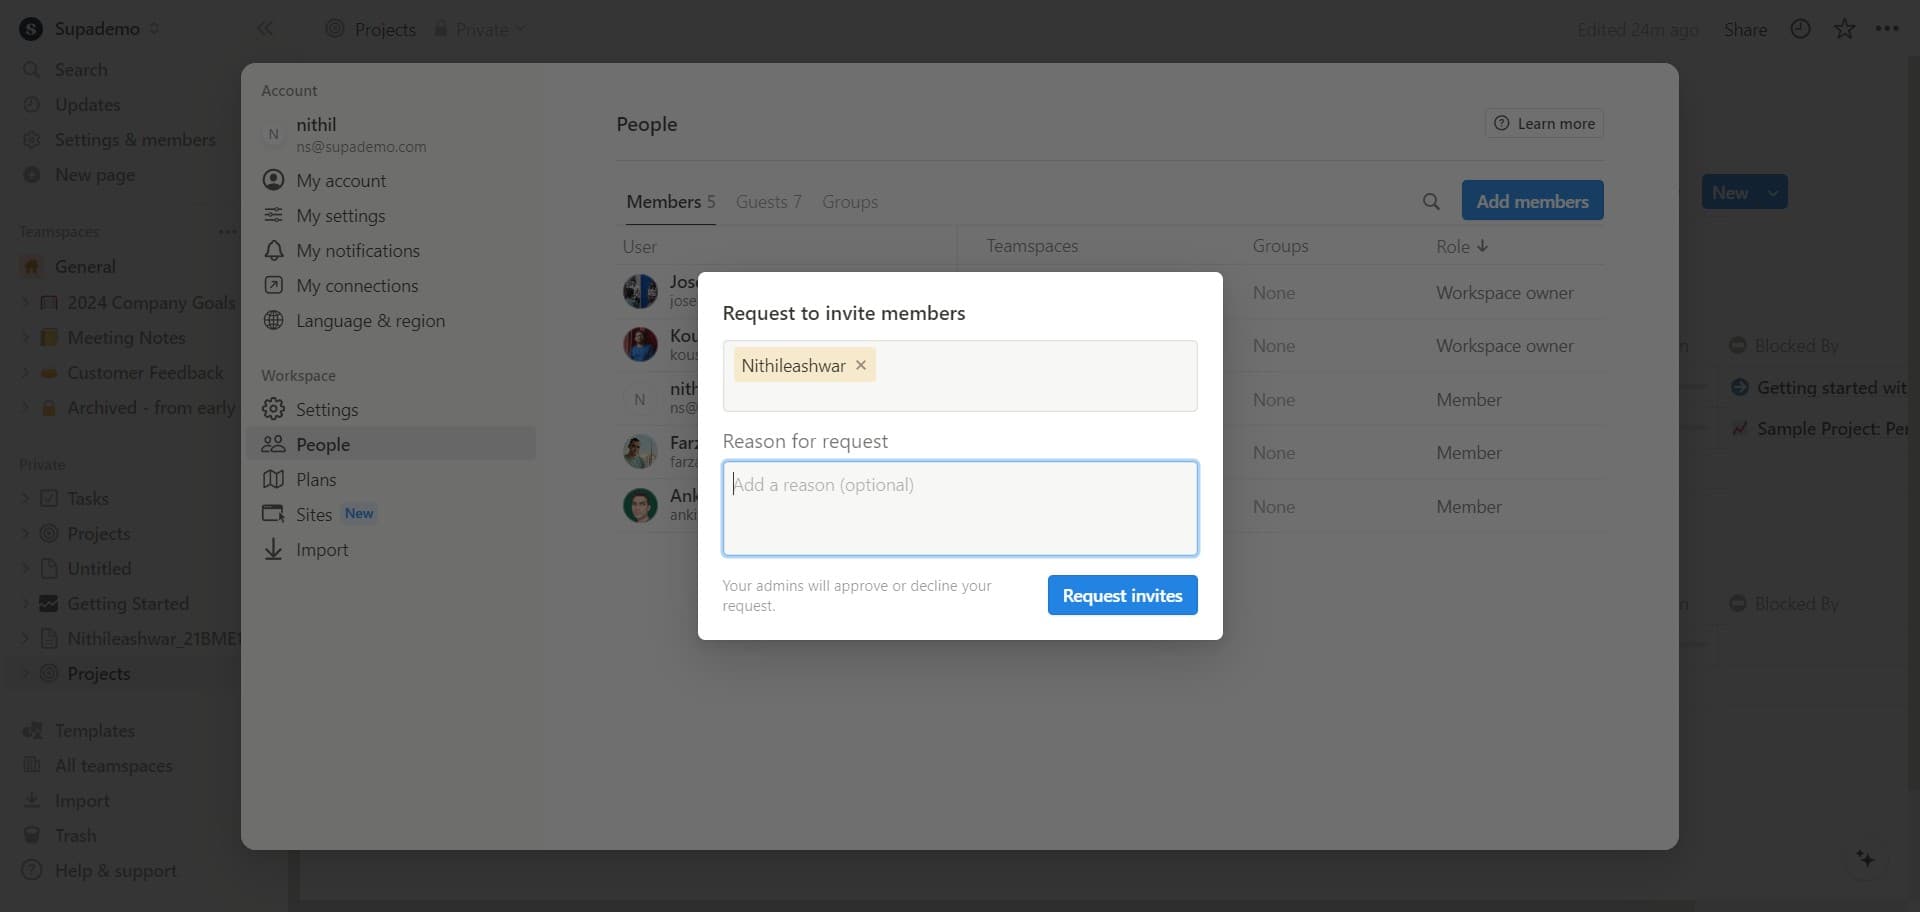
Task: Click the My notifications bell icon
Action: pyautogui.click(x=273, y=251)
